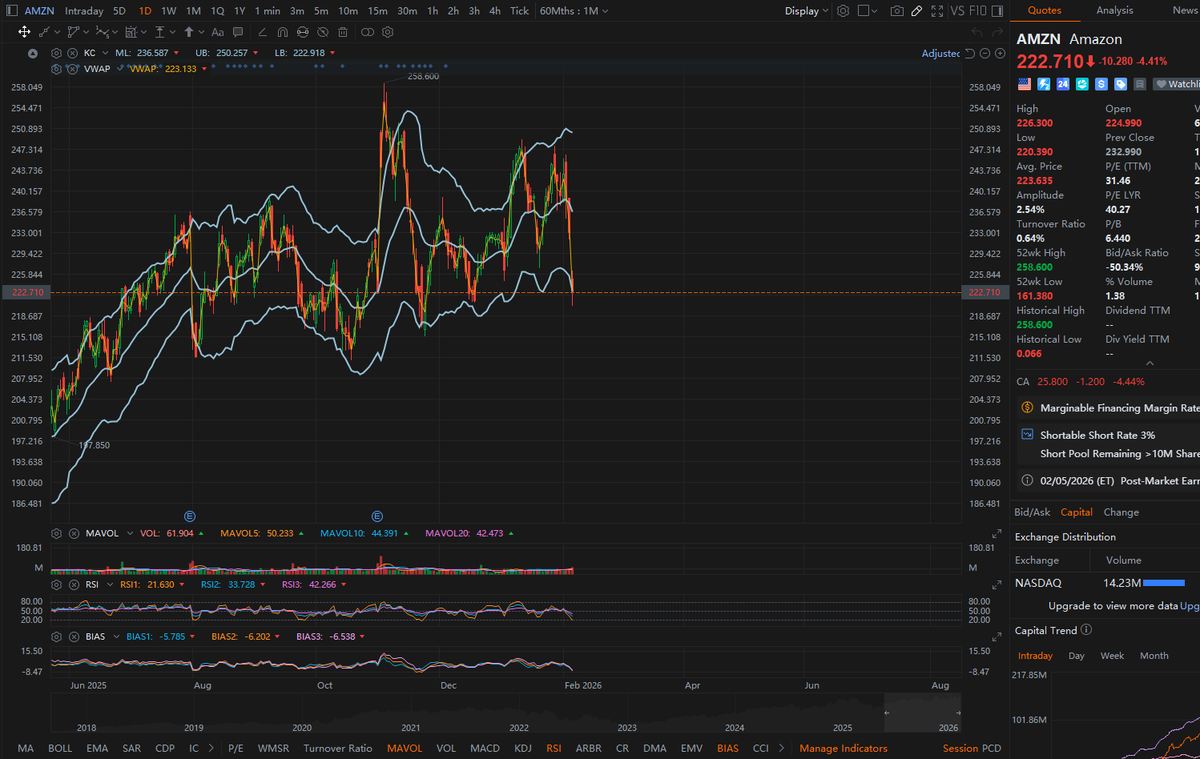Activate the pencil draw icon

click(x=917, y=11)
